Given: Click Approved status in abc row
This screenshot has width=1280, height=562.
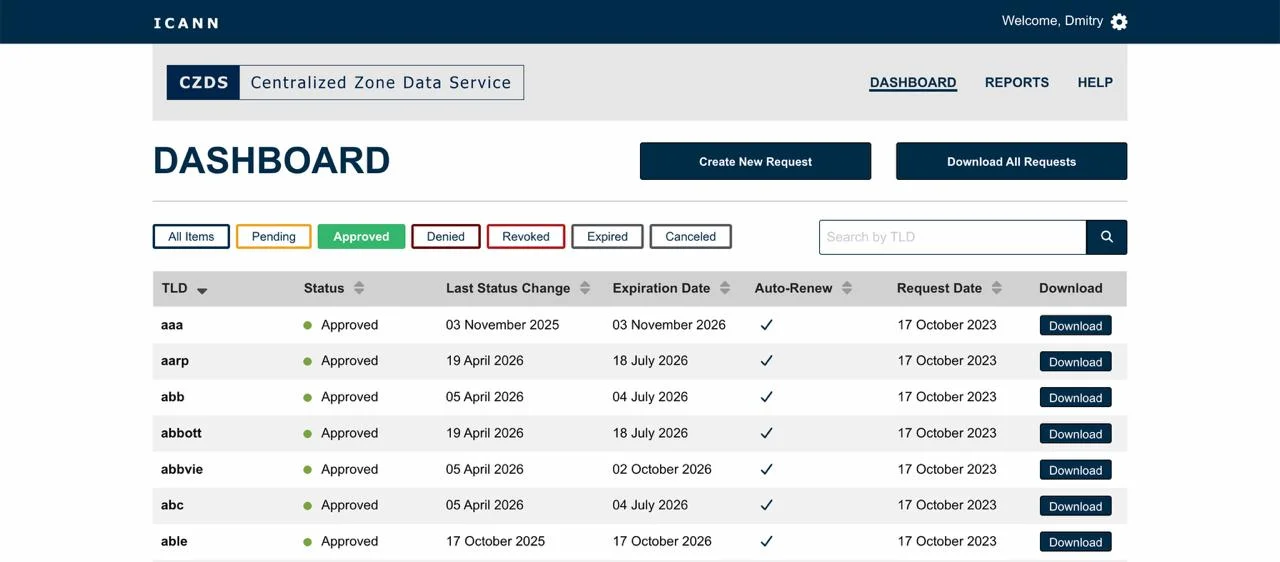Looking at the screenshot, I should [349, 505].
